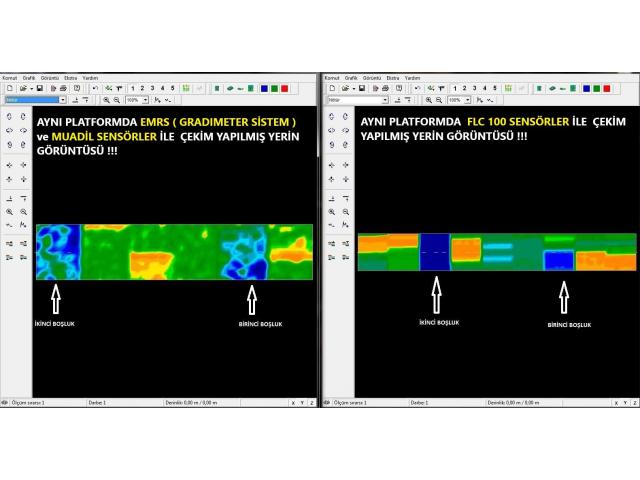Screen dimensions: 640x480
Task: Open the Grafik menu in left window
Action: (x=29, y=77)
